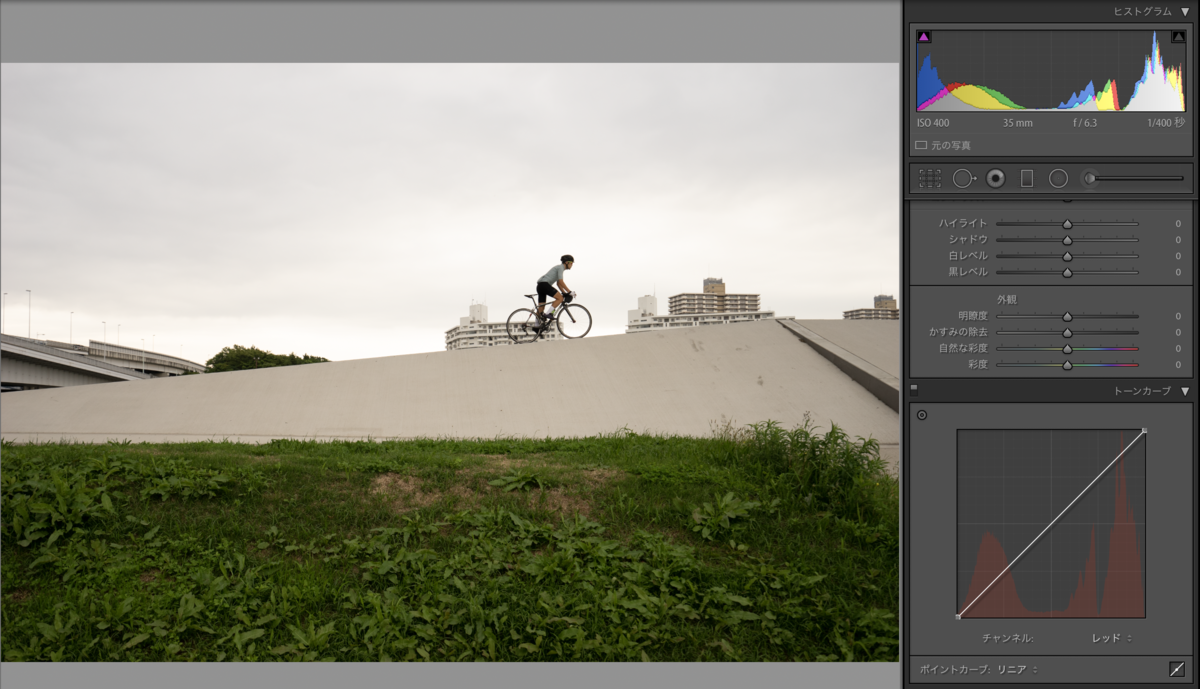Reset the 彩度 slider
This screenshot has width=1200, height=689.
(x=1067, y=364)
